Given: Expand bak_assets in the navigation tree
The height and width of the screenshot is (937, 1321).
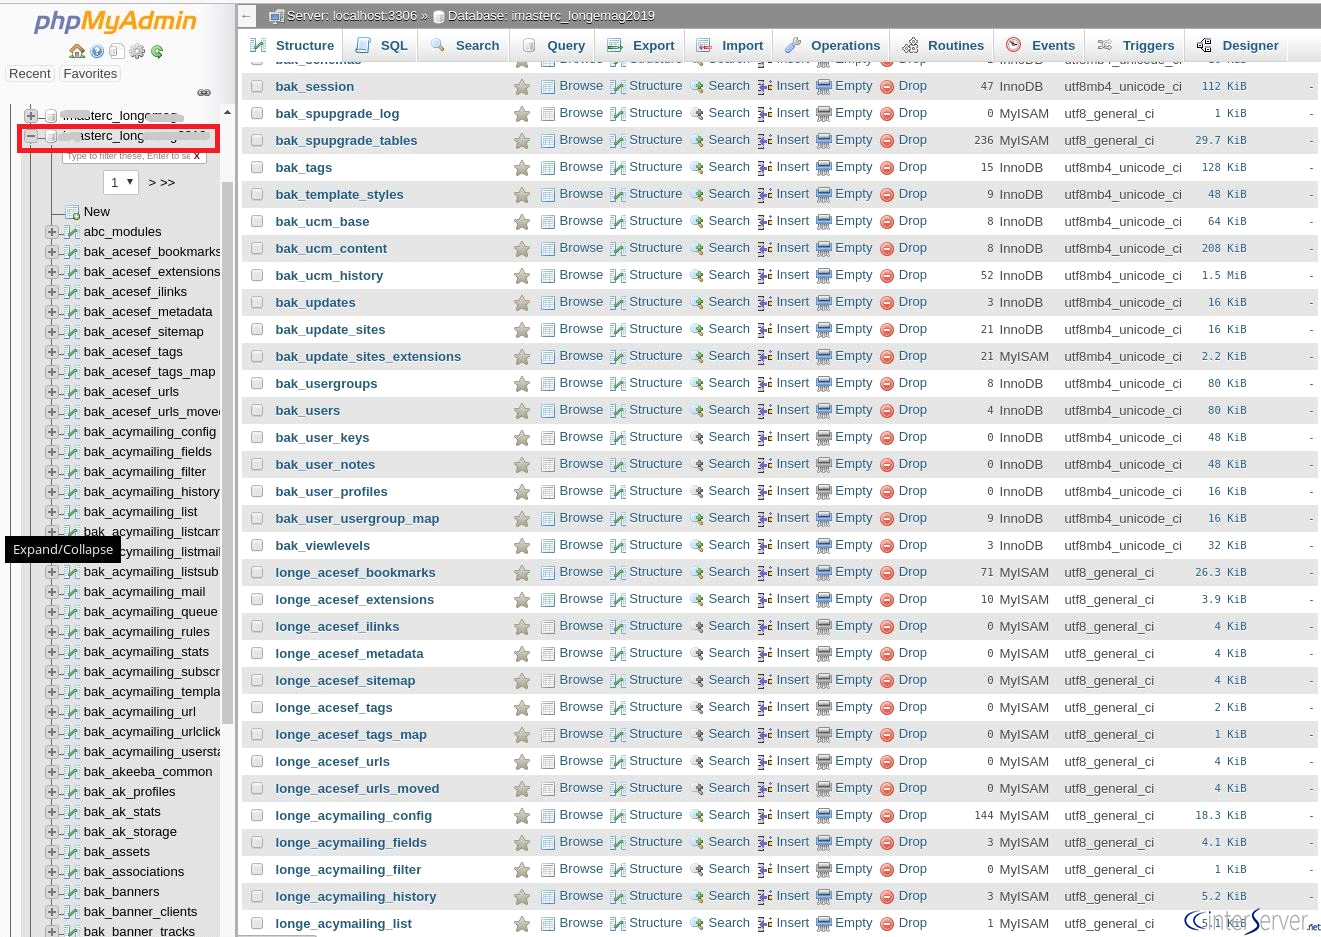Looking at the screenshot, I should click(51, 852).
